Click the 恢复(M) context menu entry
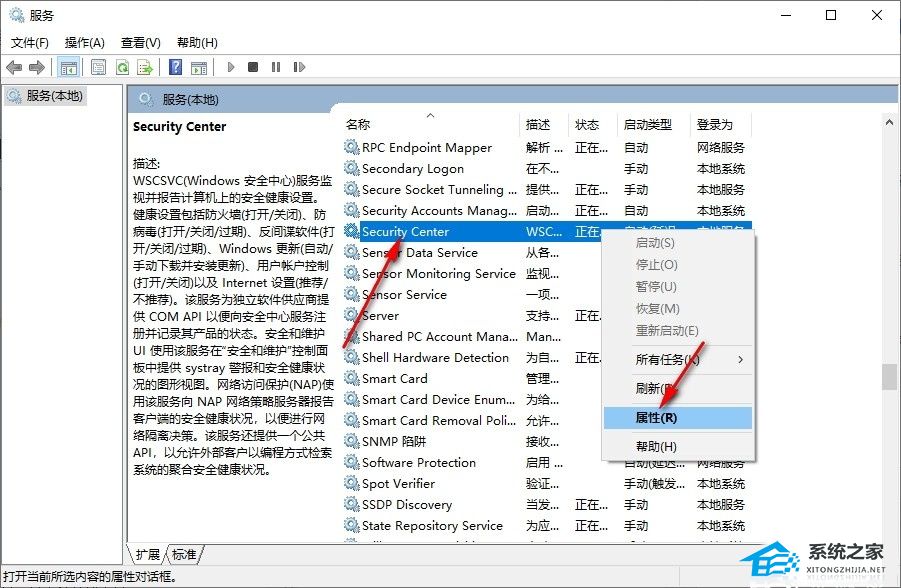901x588 pixels. pos(678,309)
